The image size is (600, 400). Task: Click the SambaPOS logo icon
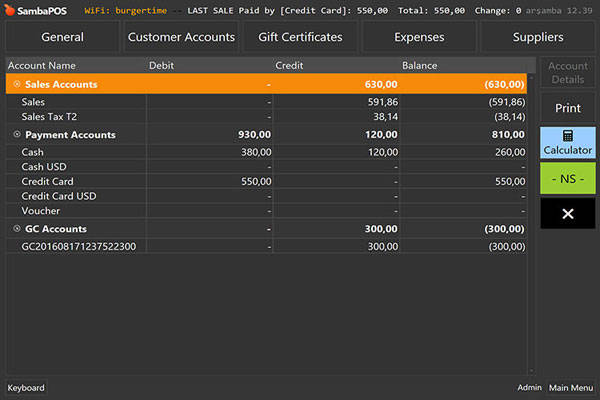(x=10, y=10)
